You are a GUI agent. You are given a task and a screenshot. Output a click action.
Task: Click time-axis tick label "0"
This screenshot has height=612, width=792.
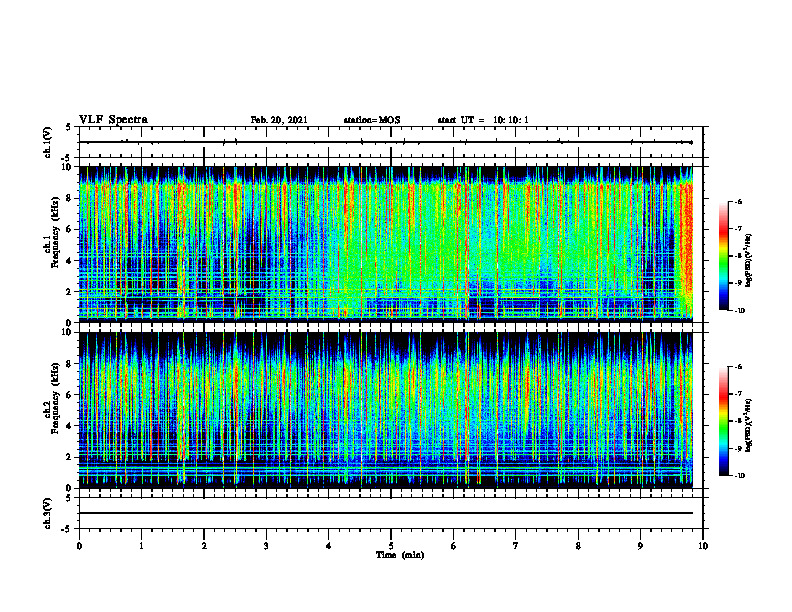[79, 546]
